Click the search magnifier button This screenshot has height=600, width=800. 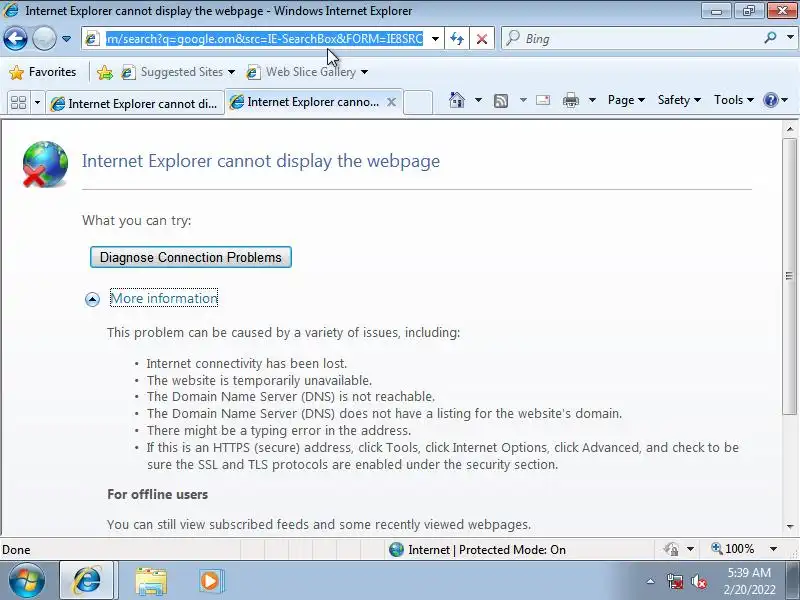pos(770,38)
